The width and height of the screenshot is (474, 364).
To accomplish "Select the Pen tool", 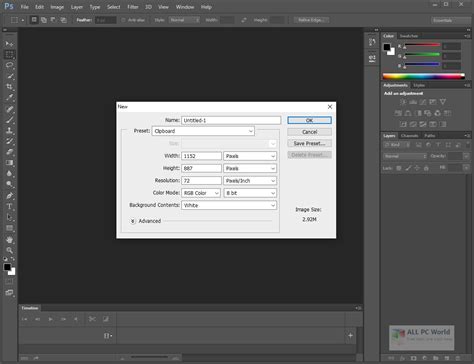I will click(9, 195).
